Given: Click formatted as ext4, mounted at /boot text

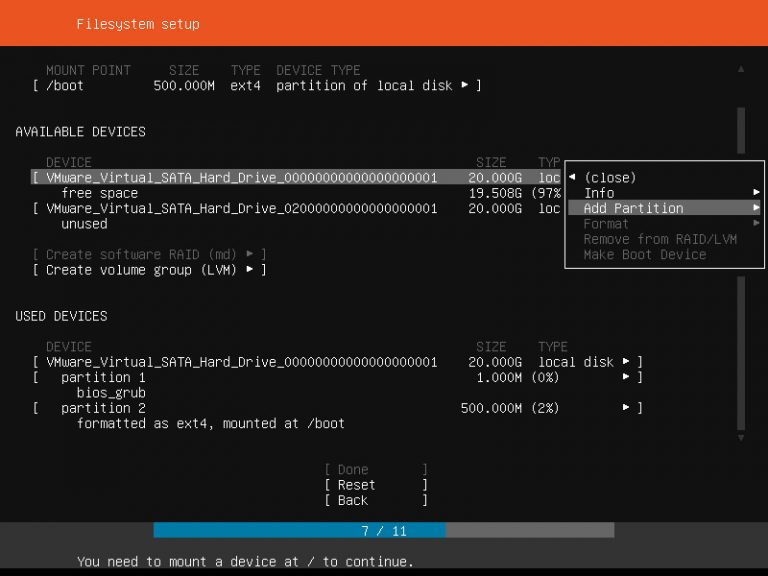Looking at the screenshot, I should [x=211, y=423].
